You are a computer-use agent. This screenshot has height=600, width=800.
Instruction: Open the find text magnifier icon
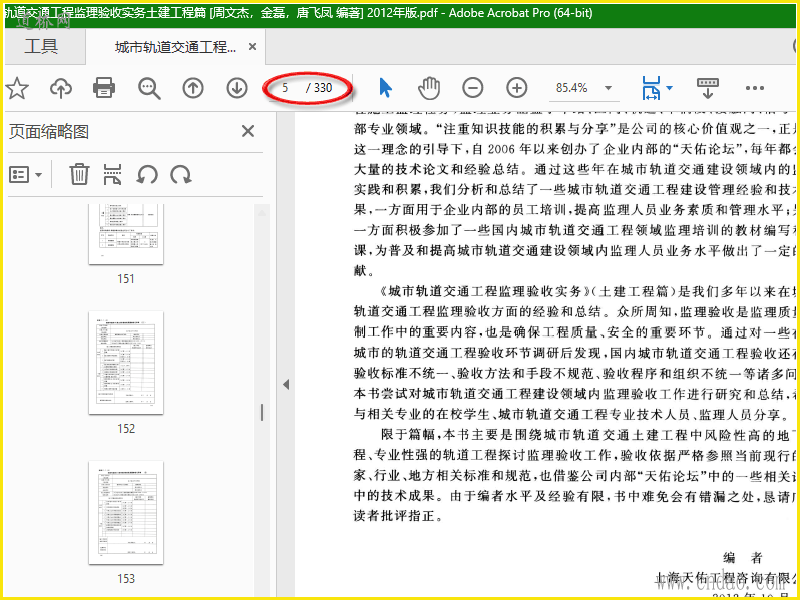click(x=149, y=88)
